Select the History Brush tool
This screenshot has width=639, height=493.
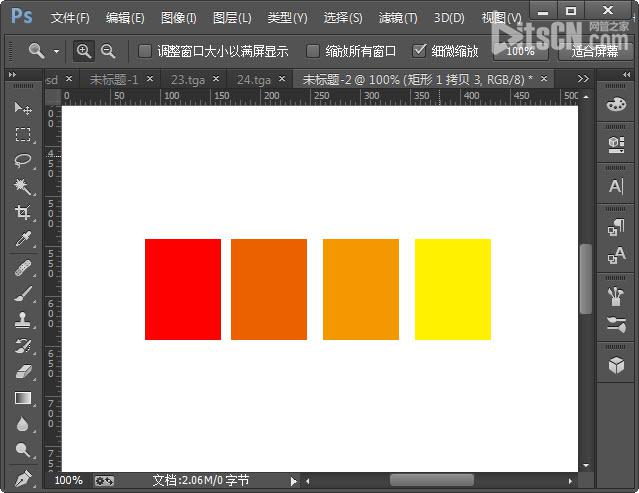tap(23, 346)
